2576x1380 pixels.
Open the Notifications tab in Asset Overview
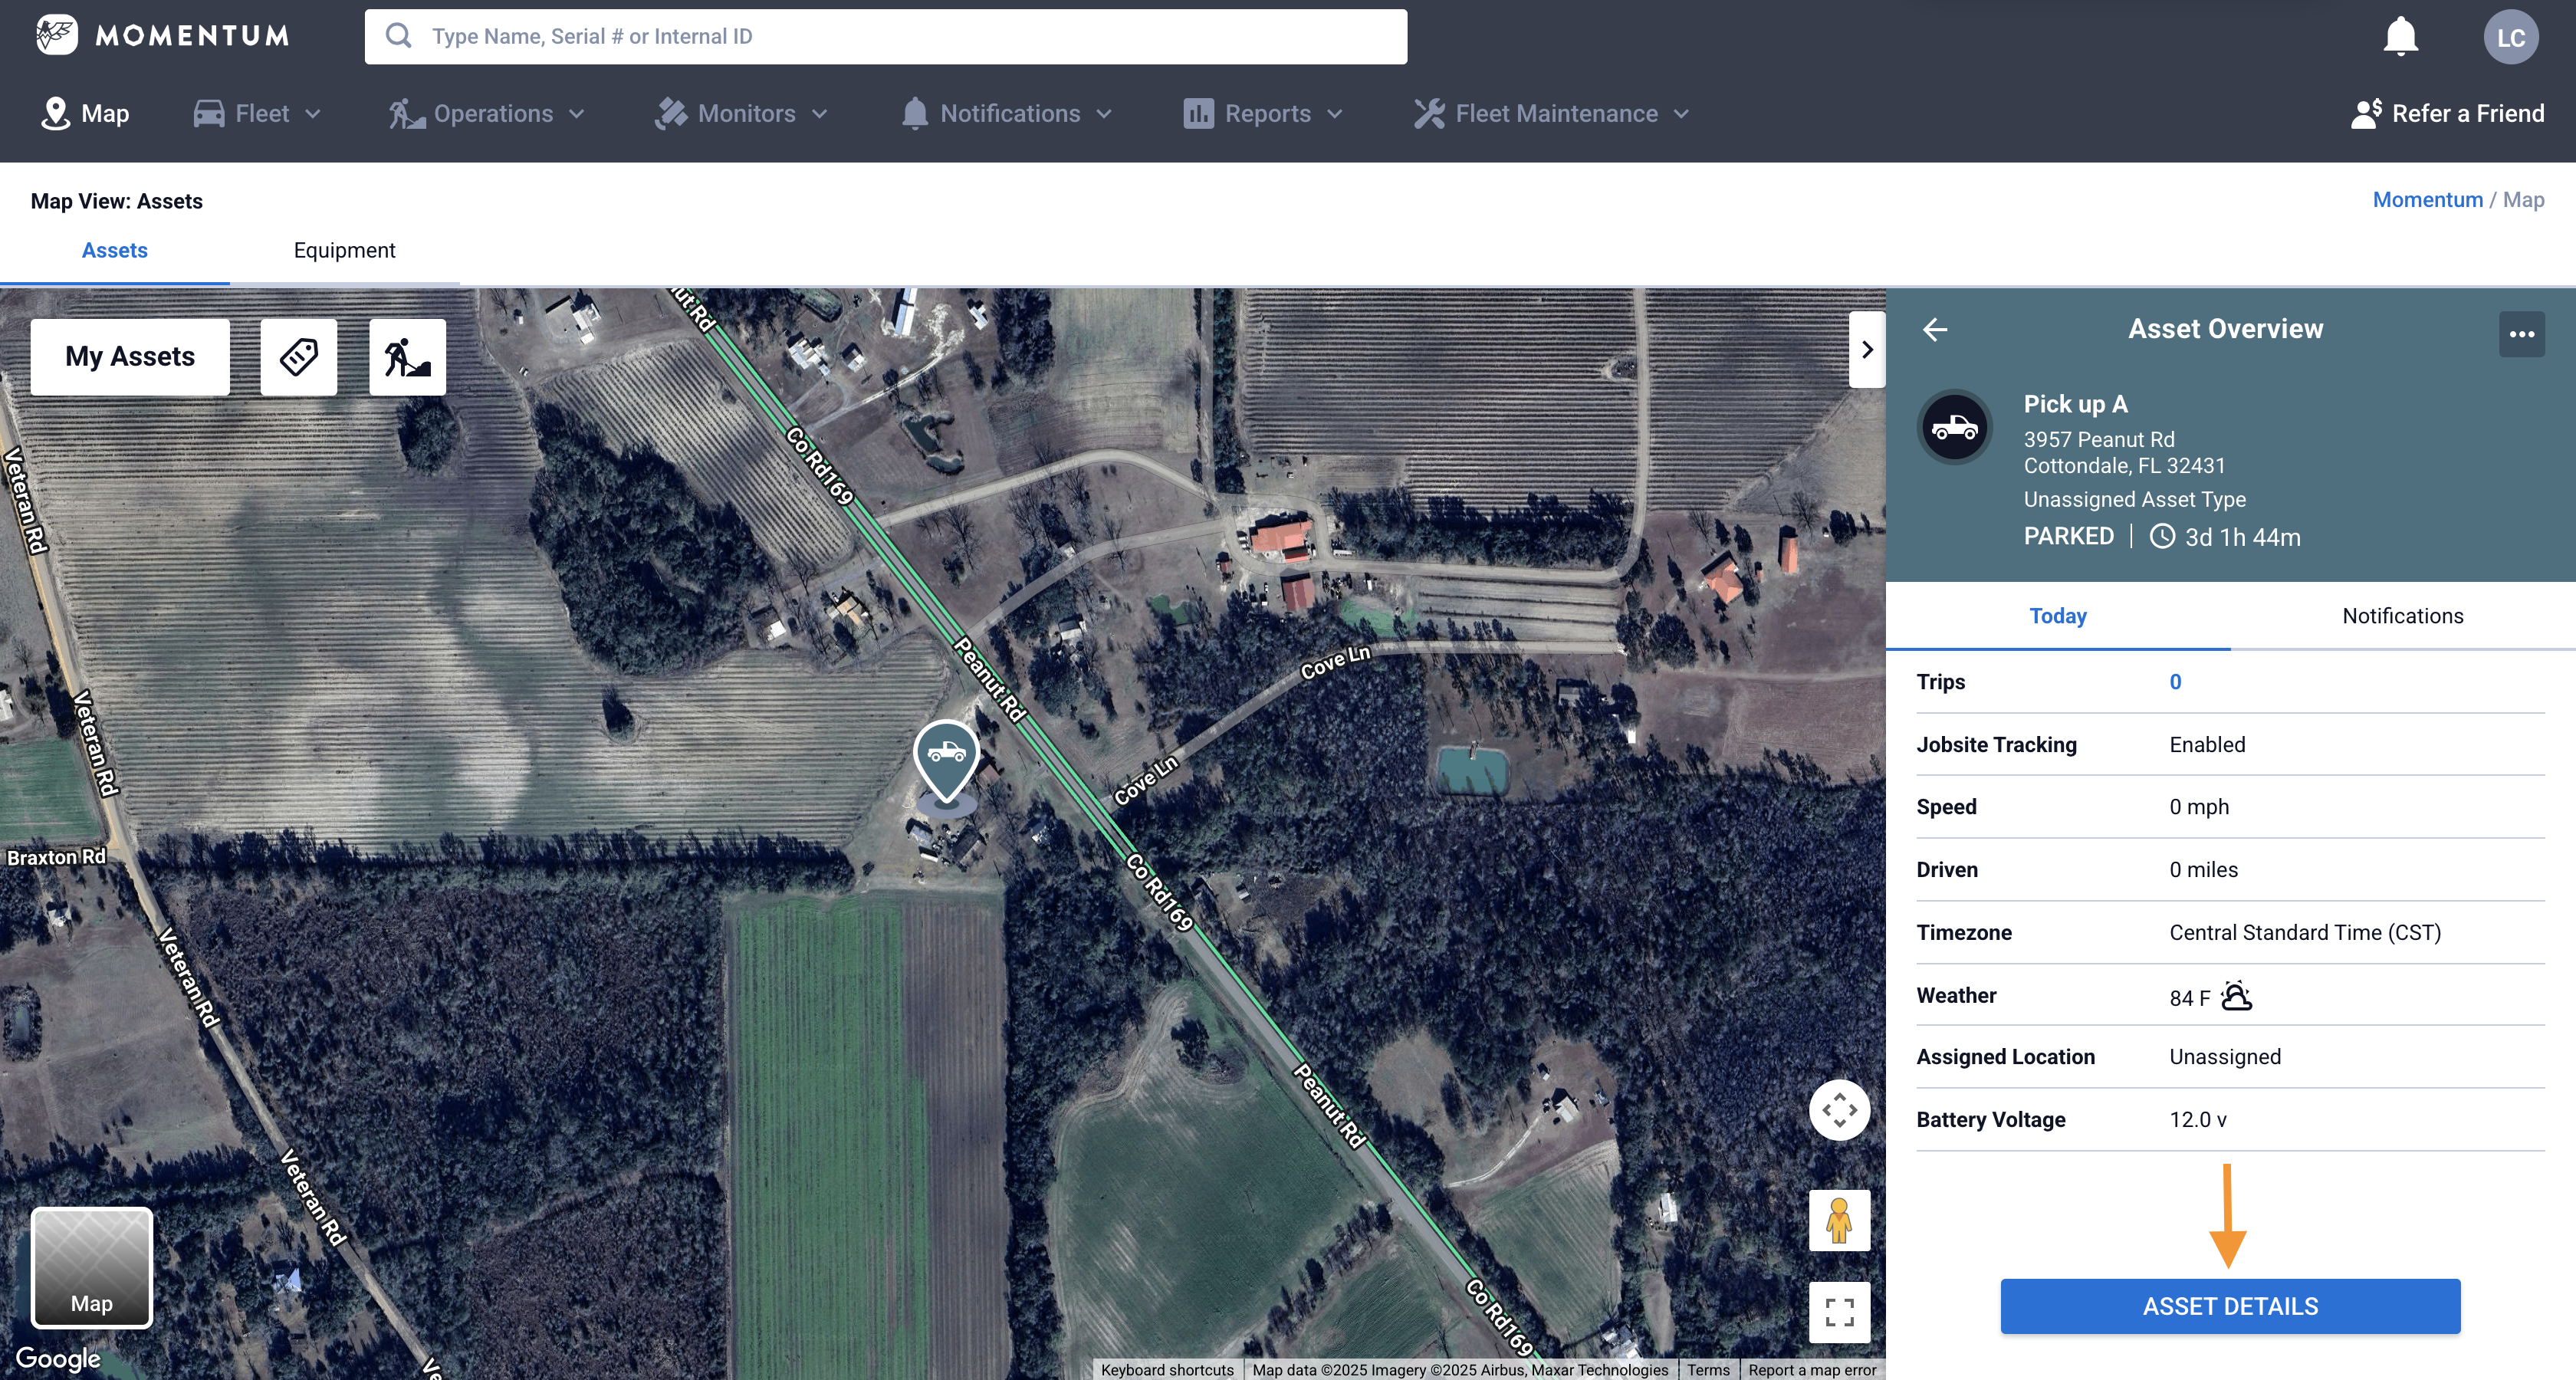2402,616
